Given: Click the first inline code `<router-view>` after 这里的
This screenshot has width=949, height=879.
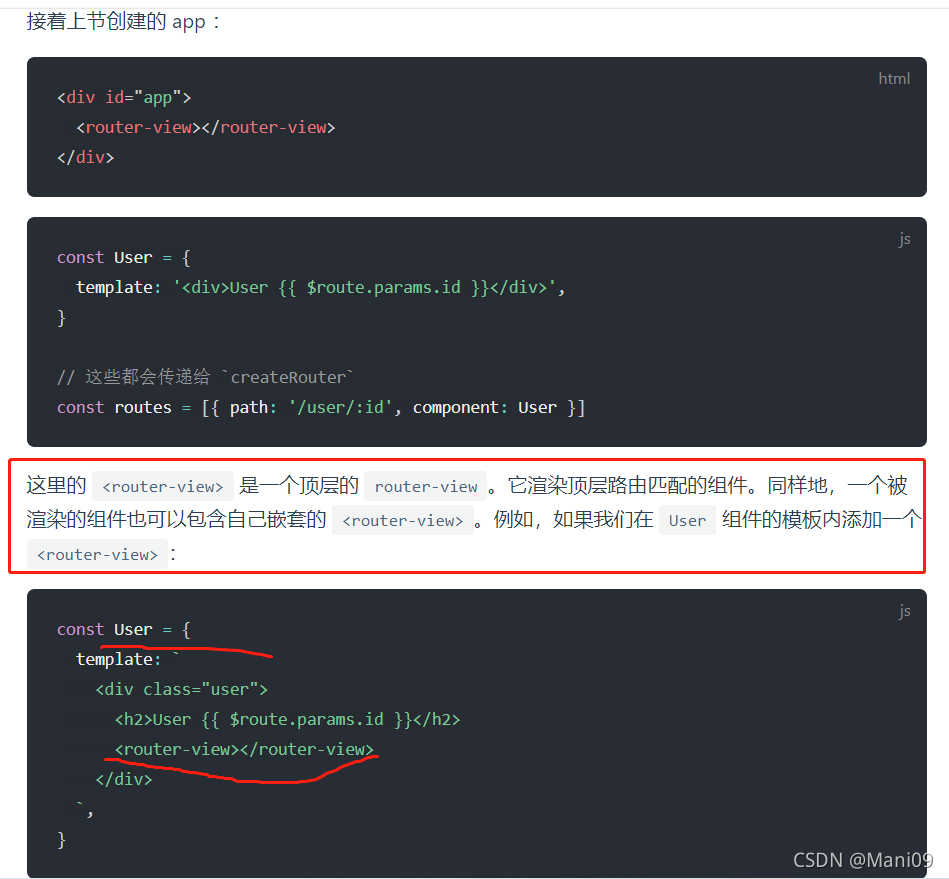Looking at the screenshot, I should 163,487.
